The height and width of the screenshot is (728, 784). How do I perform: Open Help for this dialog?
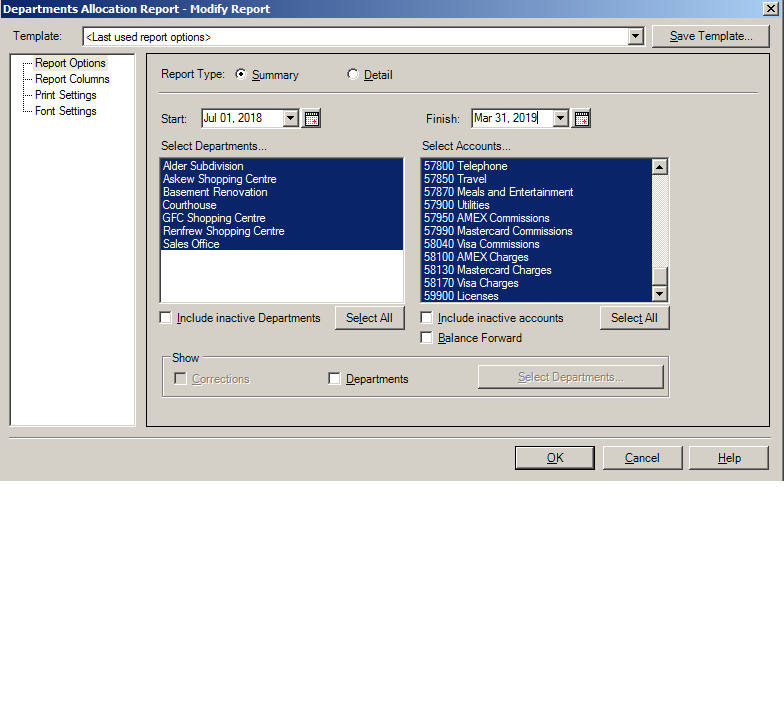(729, 458)
